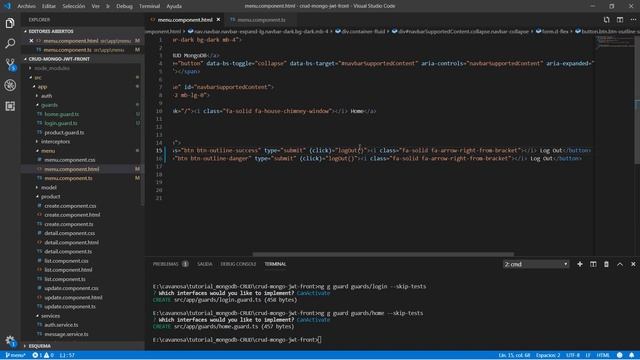Click into the terminal command prompt
Image resolution: width=640 pixels, height=360 pixels.
(x=320, y=340)
